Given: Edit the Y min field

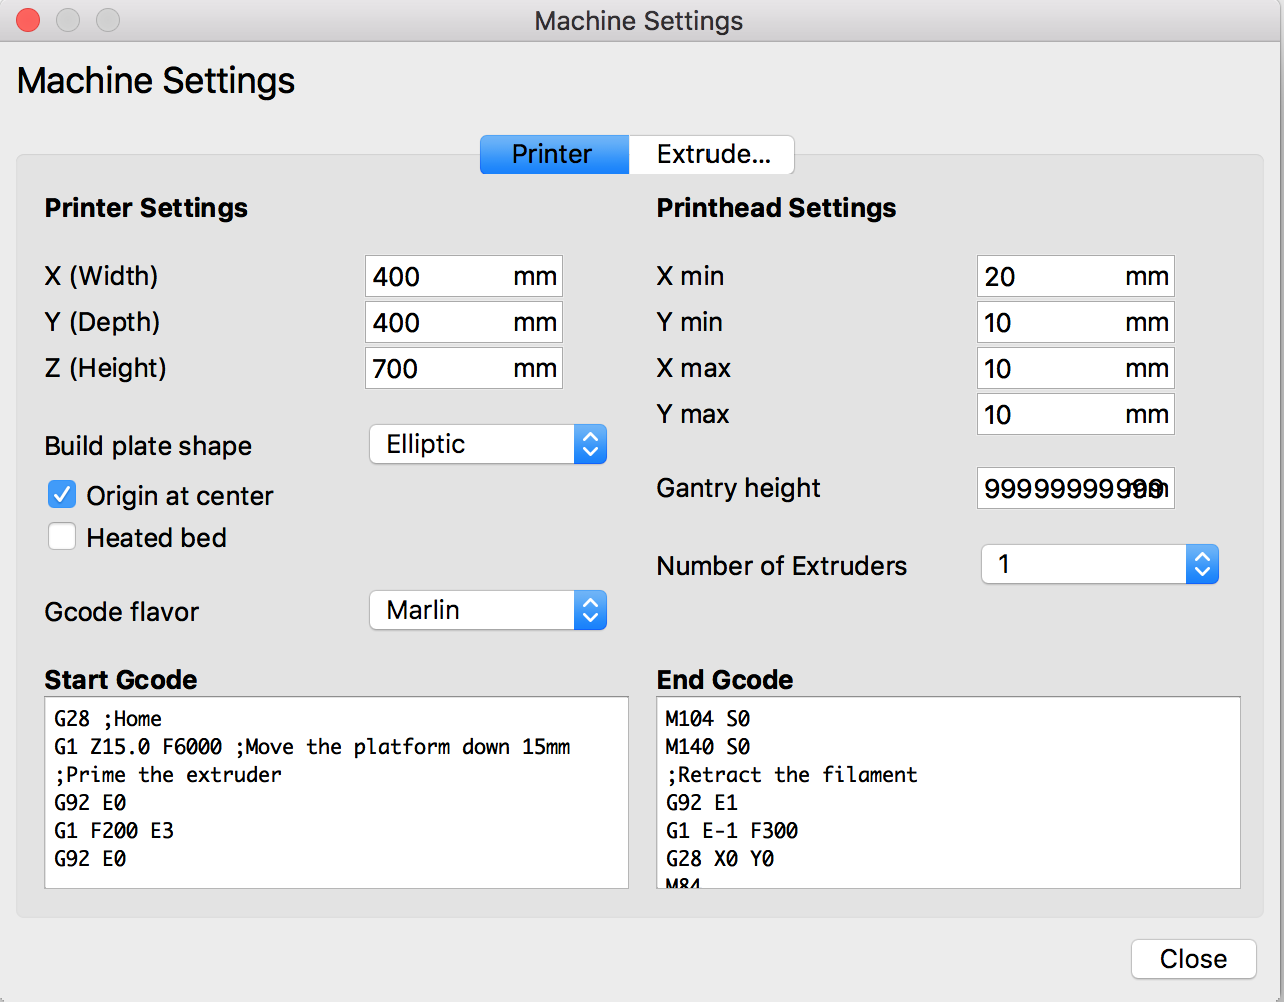Looking at the screenshot, I should point(1076,322).
